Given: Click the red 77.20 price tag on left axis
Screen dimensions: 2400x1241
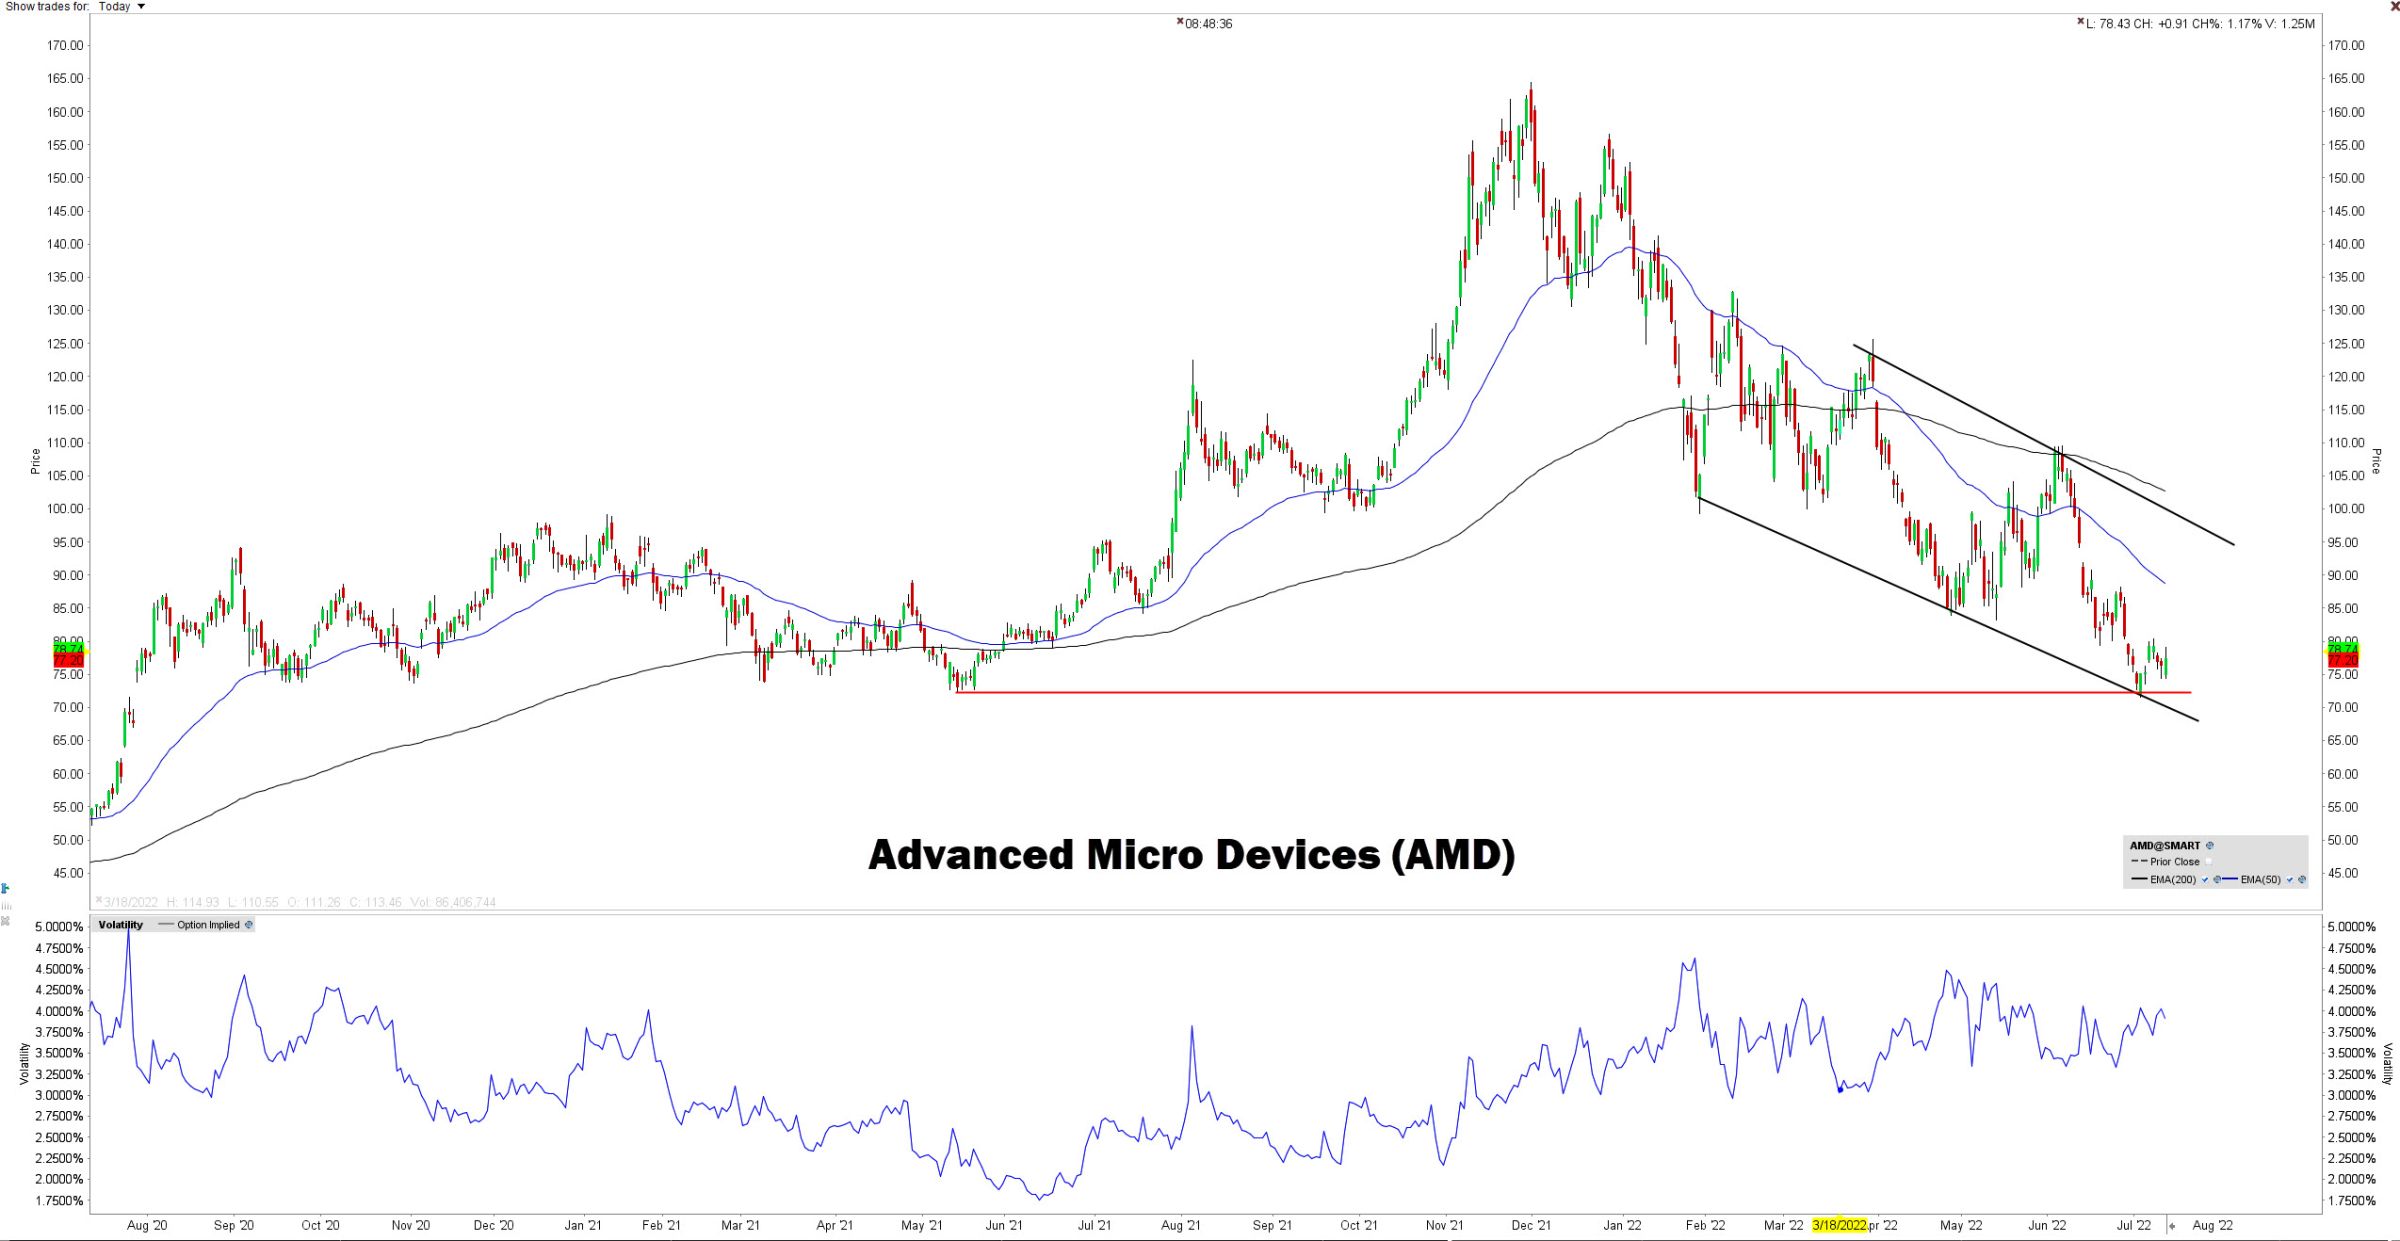Looking at the screenshot, I should [68, 661].
